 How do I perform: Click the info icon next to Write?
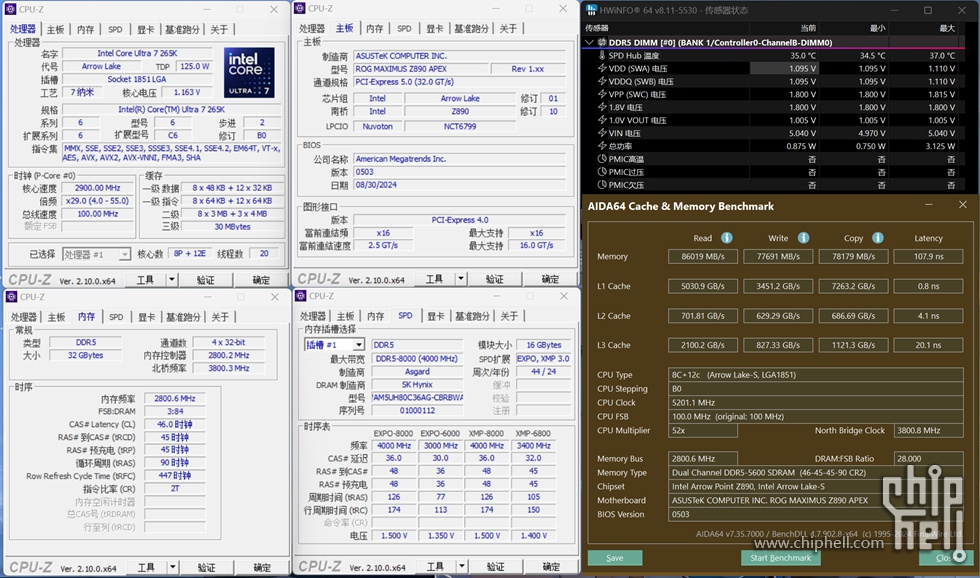[803, 237]
